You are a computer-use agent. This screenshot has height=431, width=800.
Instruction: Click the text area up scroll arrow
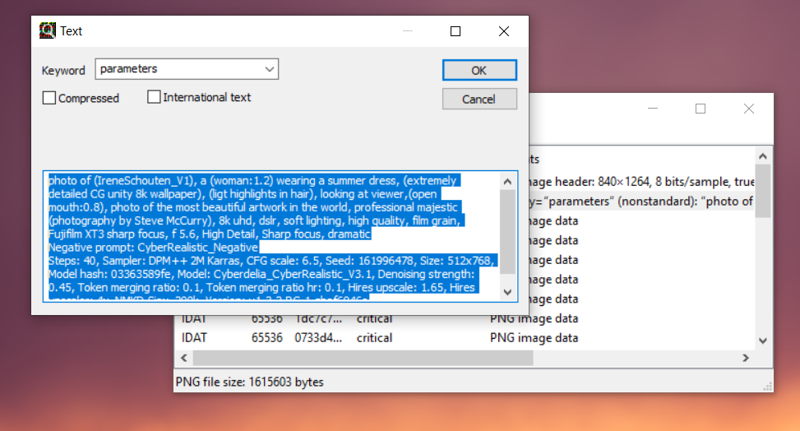click(x=507, y=182)
